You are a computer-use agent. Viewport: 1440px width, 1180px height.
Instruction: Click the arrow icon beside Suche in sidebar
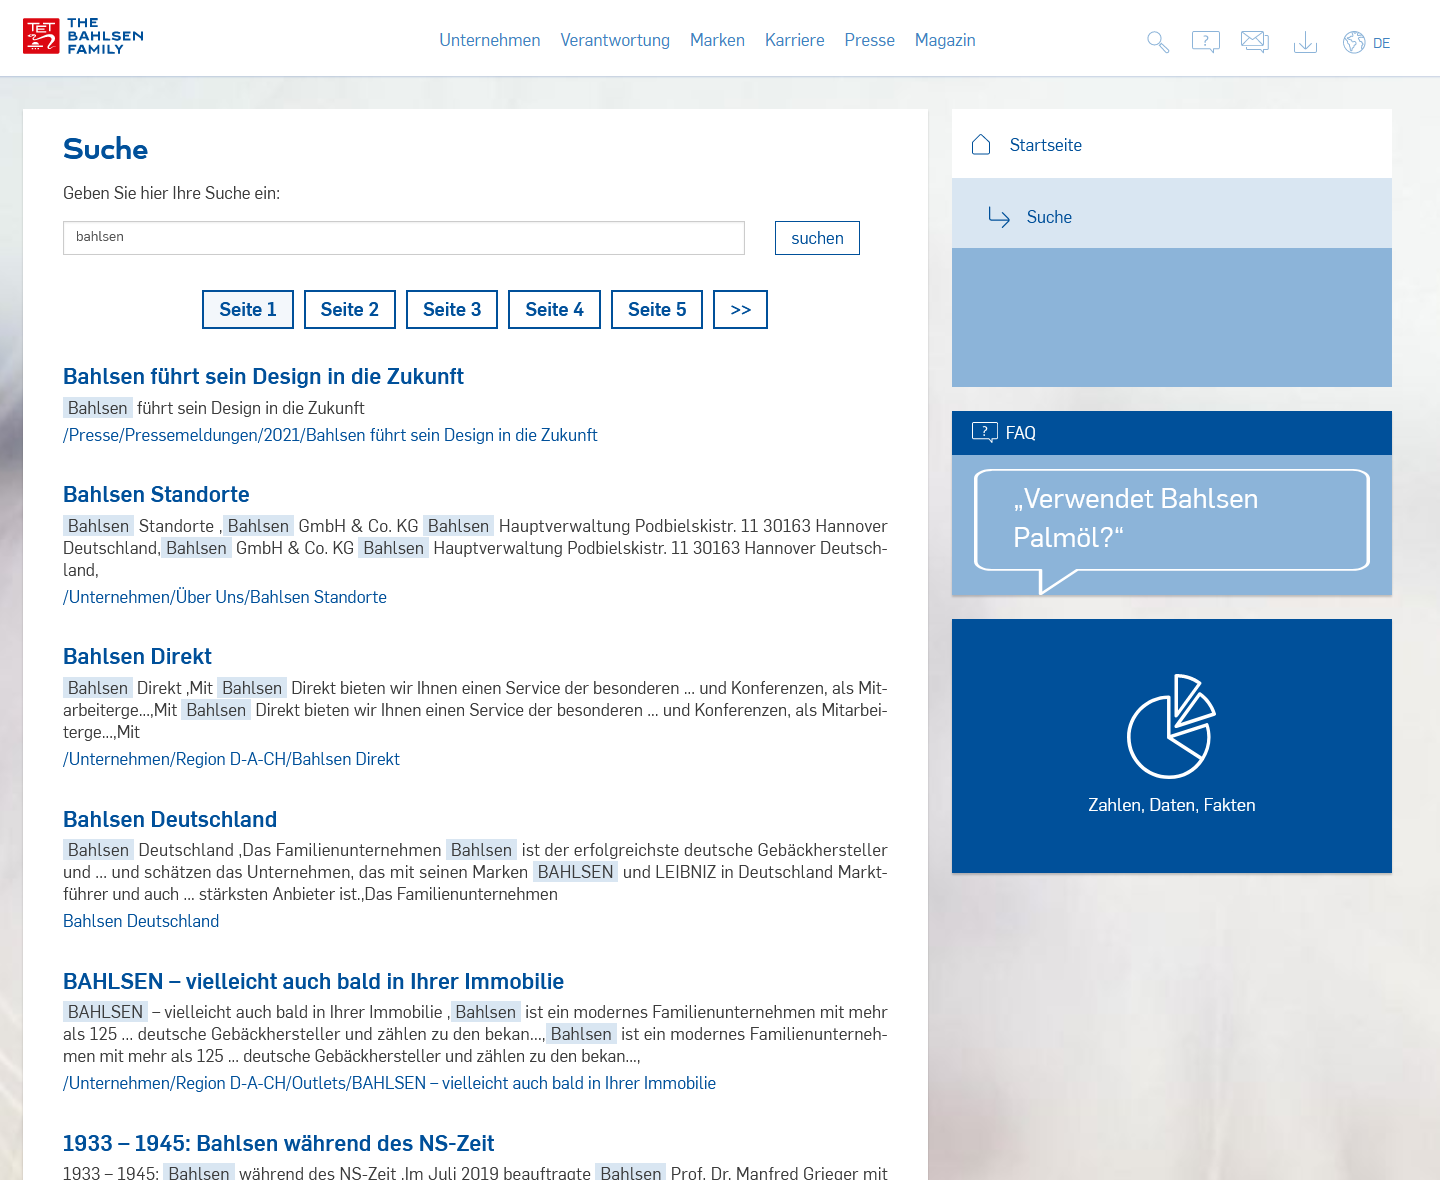tap(999, 217)
